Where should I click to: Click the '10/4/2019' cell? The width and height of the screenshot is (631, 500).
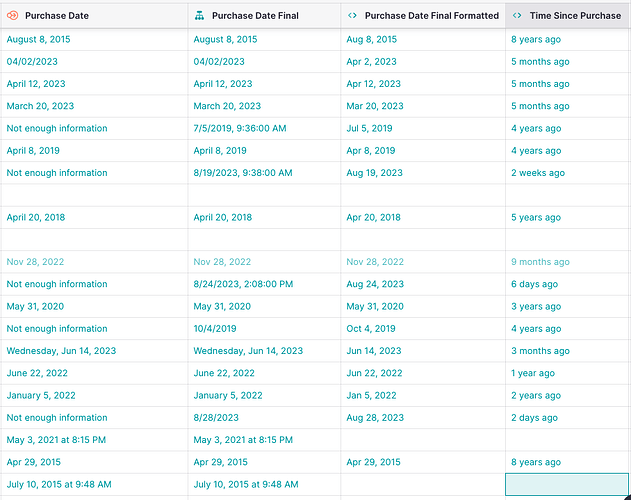tap(264, 329)
